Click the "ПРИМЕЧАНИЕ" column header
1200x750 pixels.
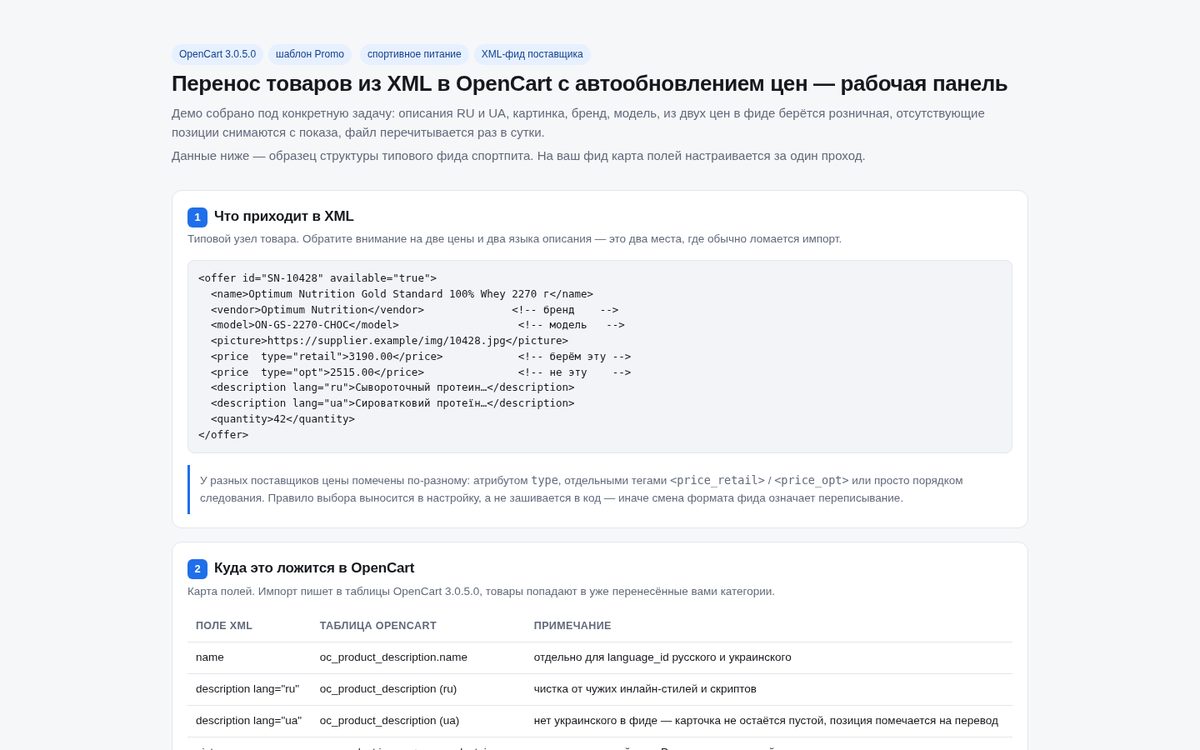pyautogui.click(x=572, y=626)
